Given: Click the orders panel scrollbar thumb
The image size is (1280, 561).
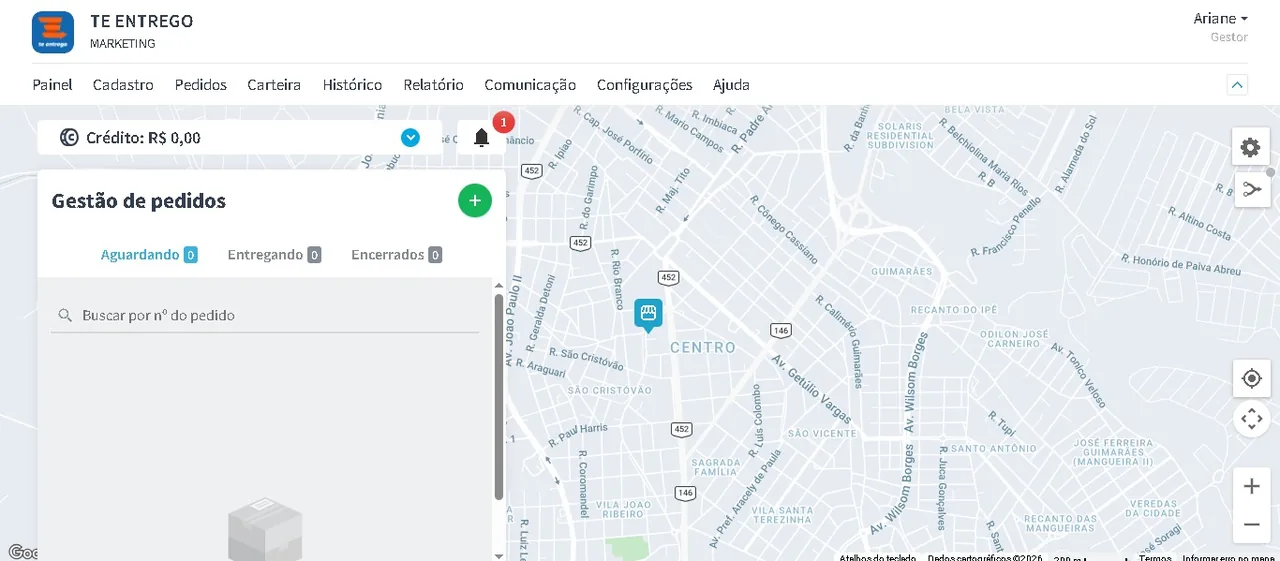Looking at the screenshot, I should [x=498, y=396].
